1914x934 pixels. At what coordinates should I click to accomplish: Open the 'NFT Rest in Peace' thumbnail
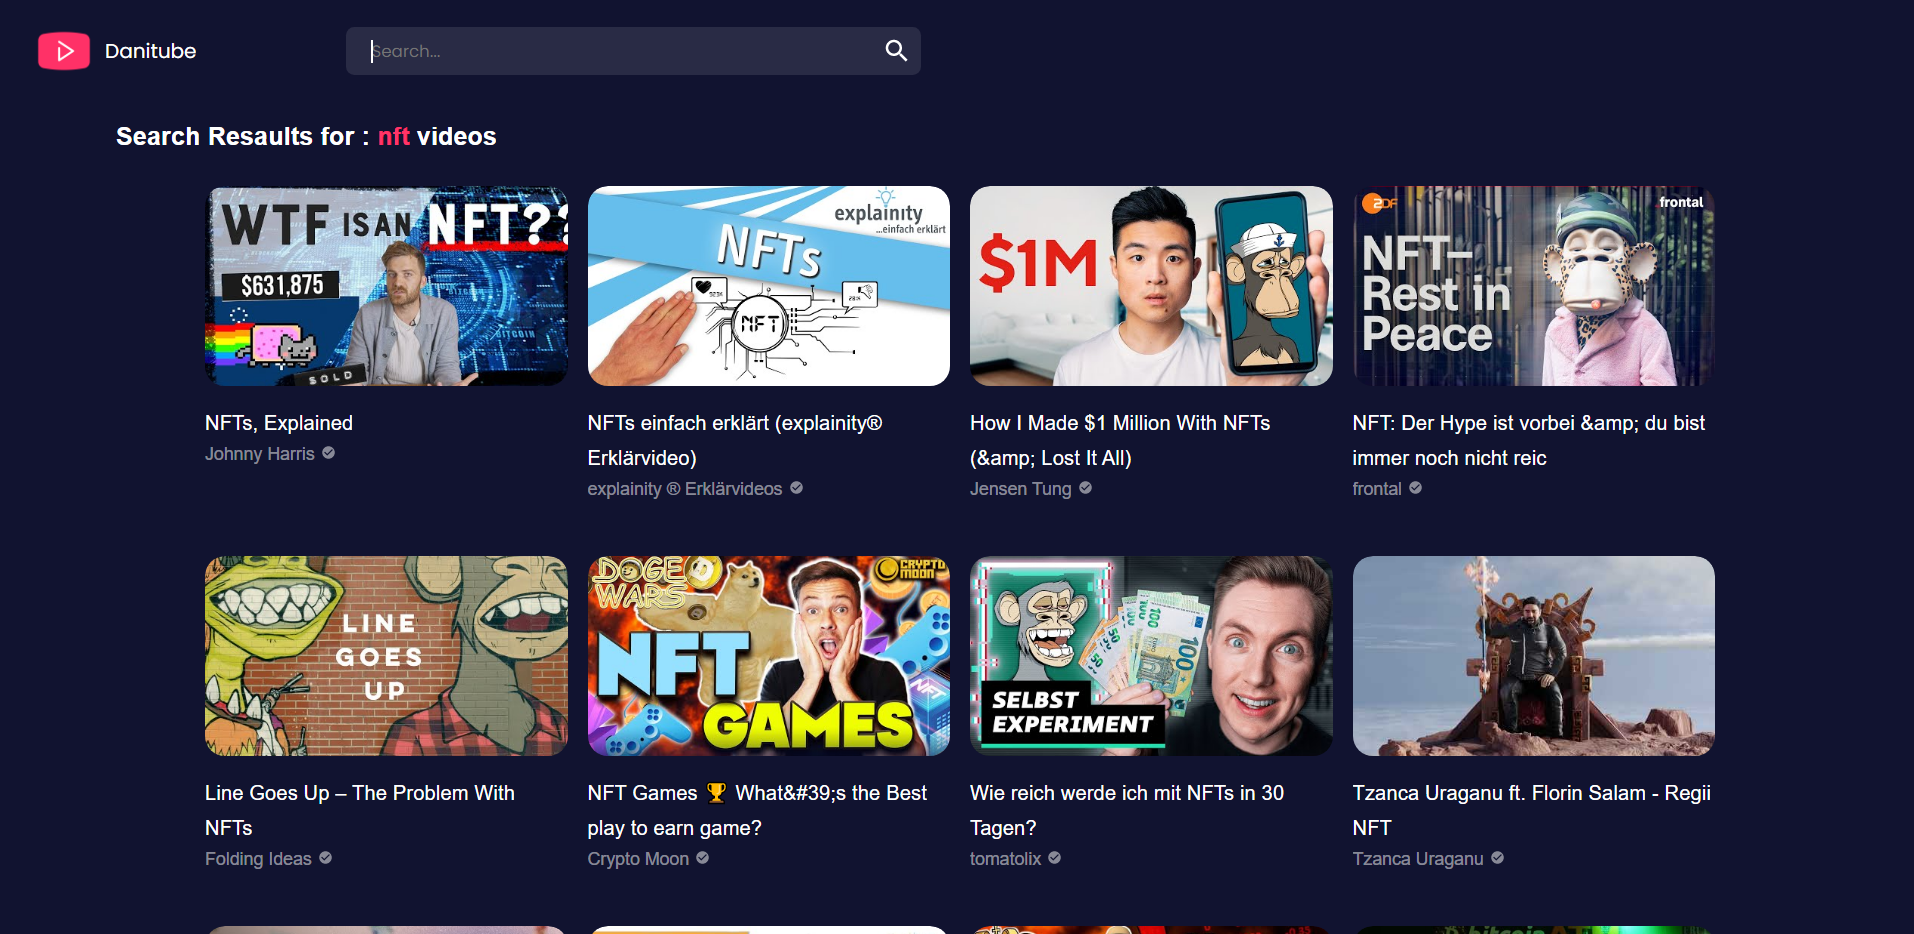1534,286
